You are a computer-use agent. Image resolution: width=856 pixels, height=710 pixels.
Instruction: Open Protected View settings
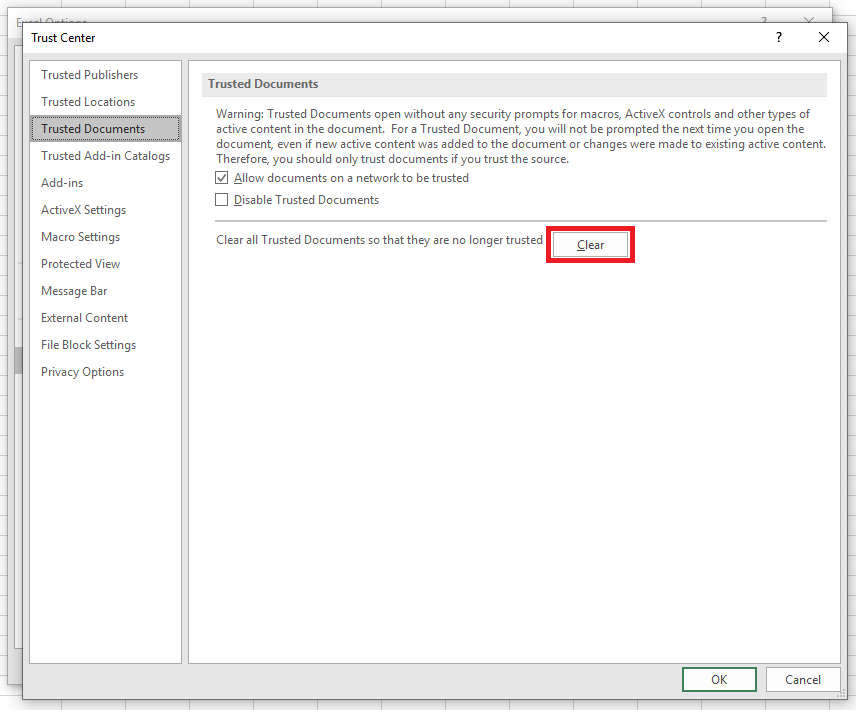(80, 263)
